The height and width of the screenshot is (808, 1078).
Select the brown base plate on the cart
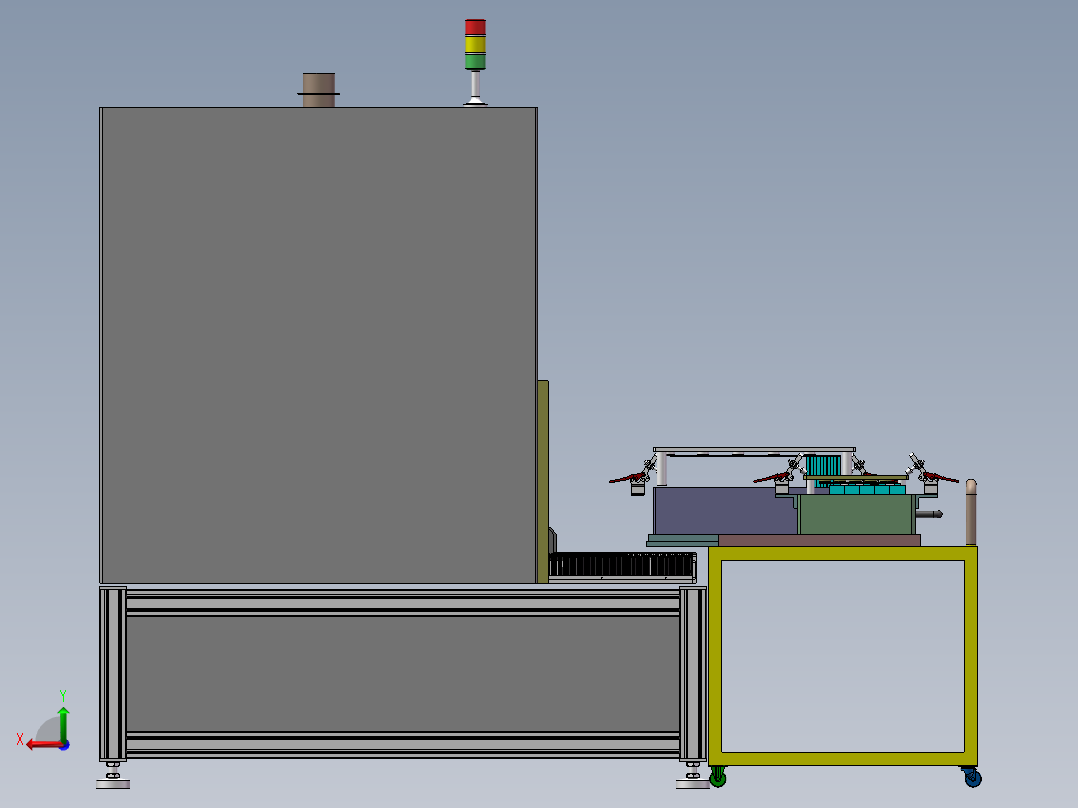tap(819, 541)
